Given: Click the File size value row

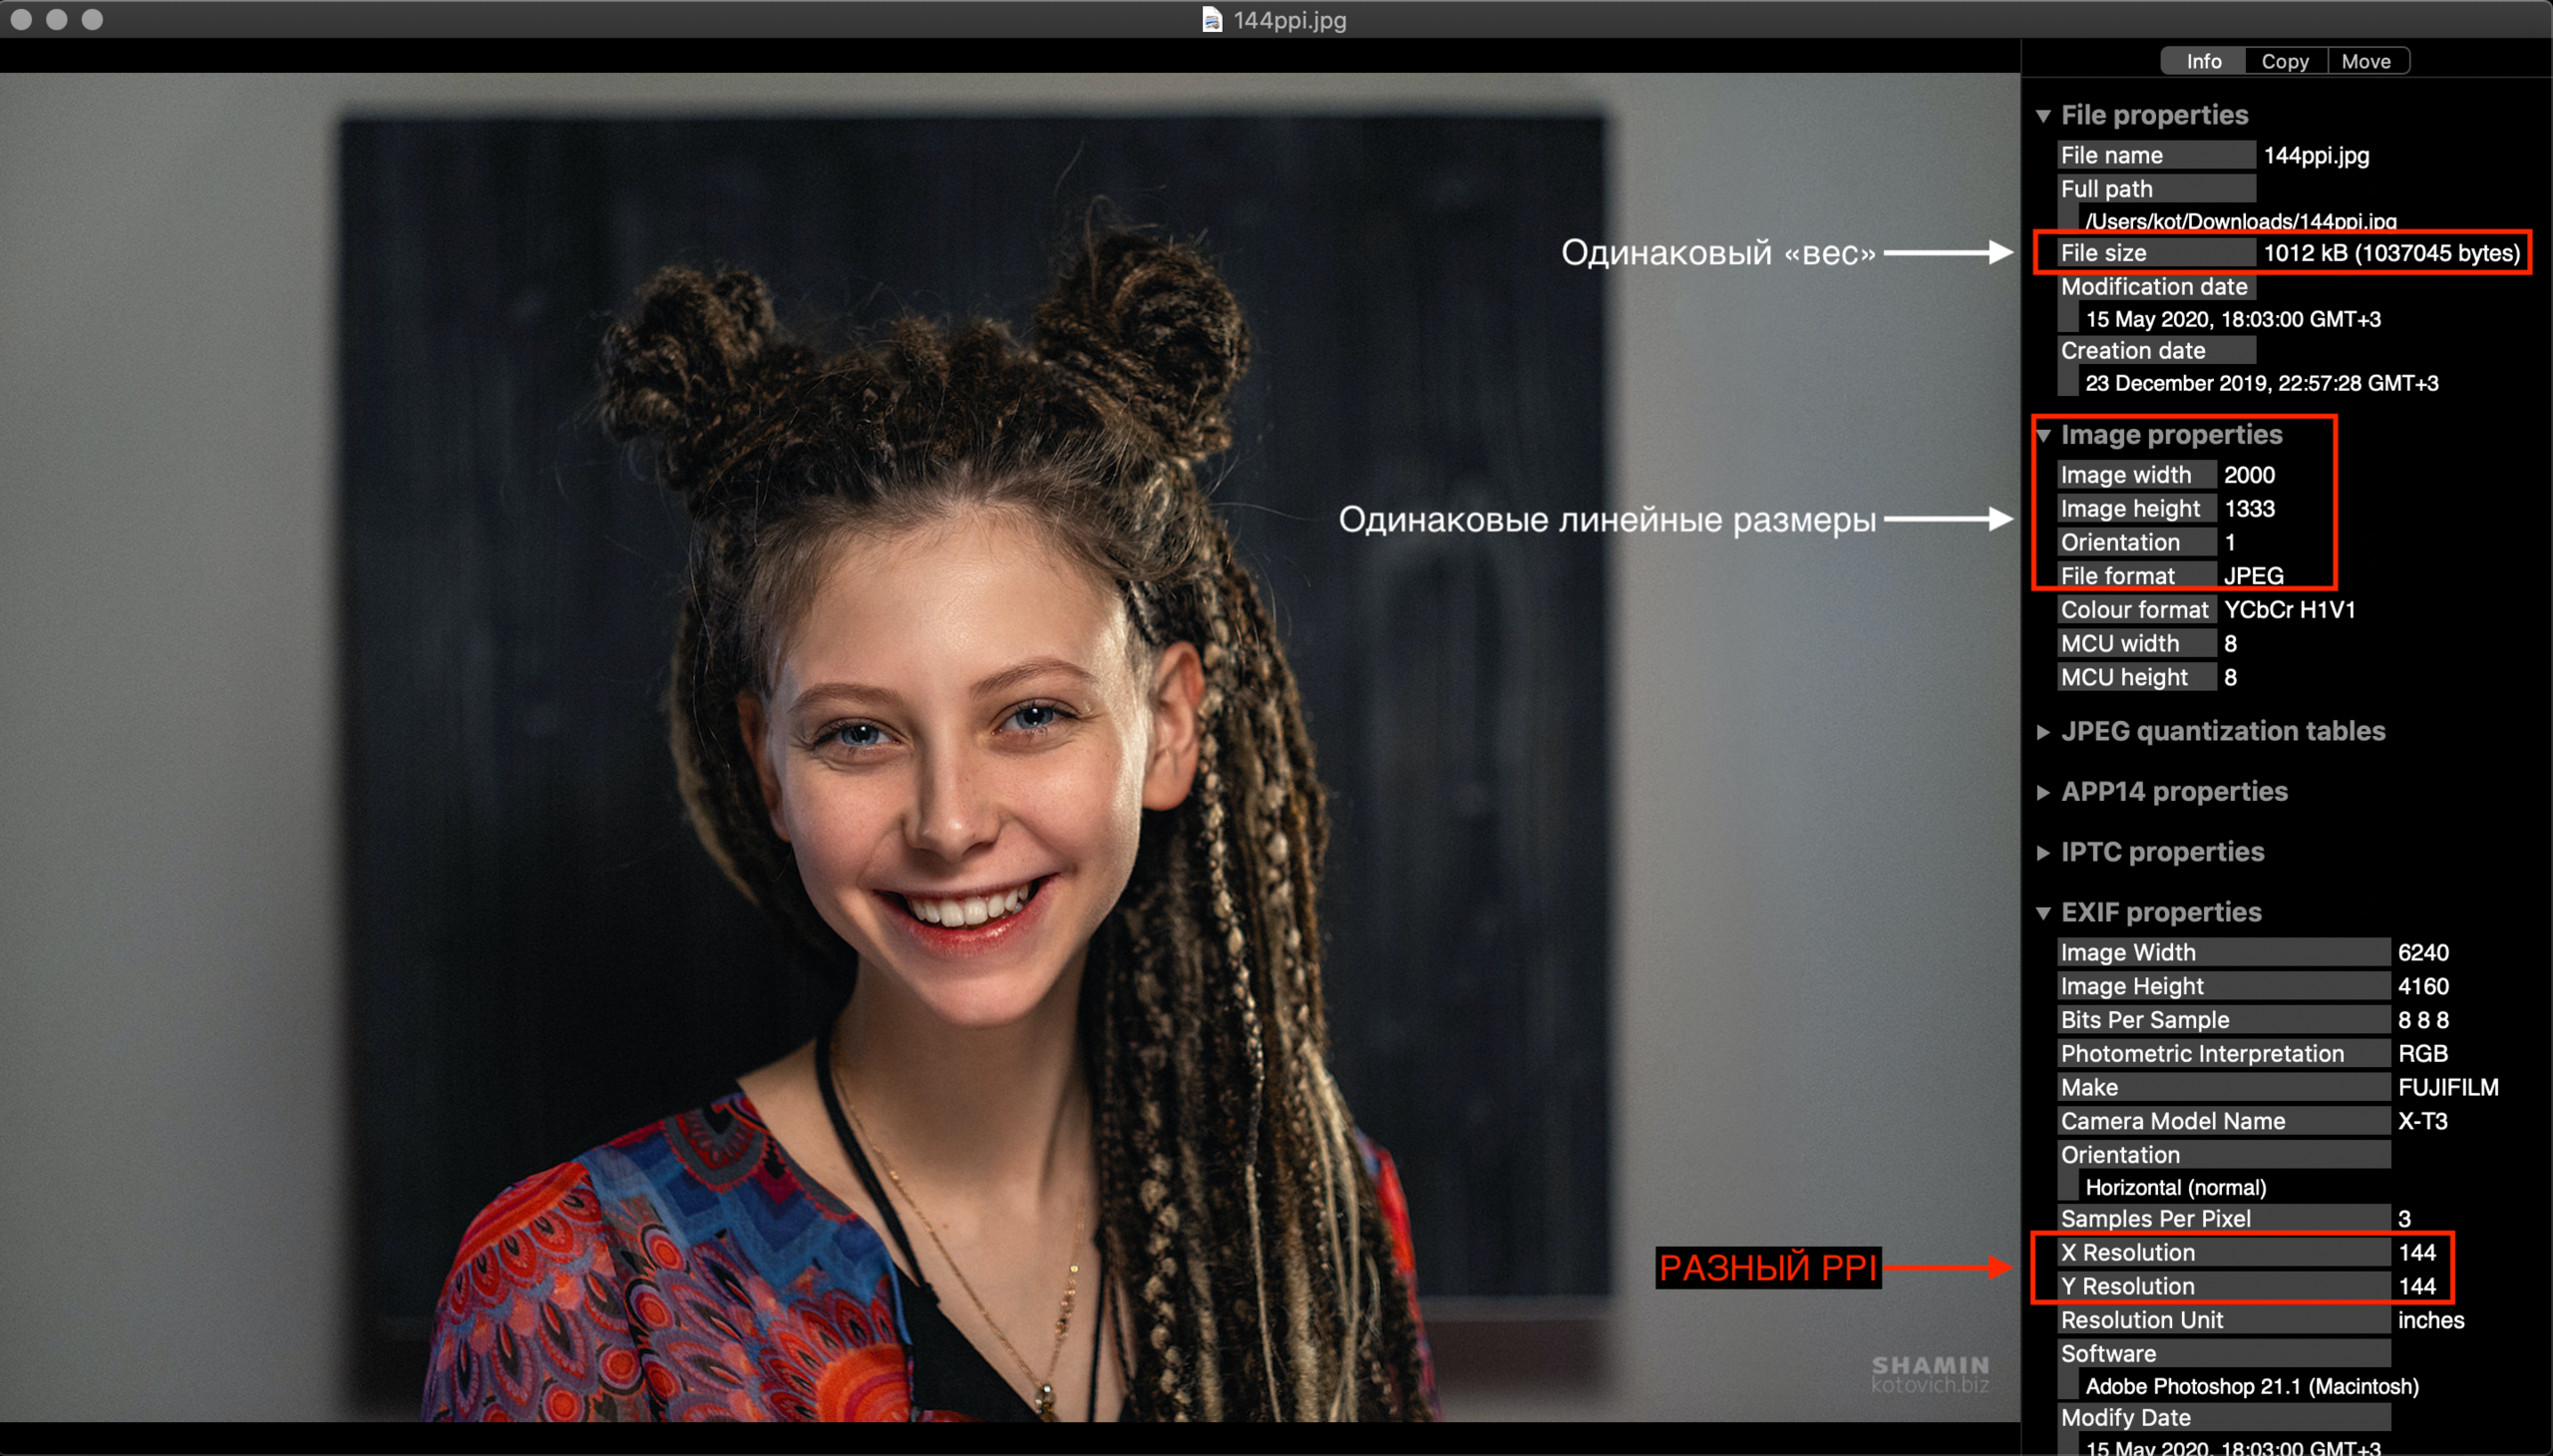Looking at the screenshot, I should (2391, 253).
